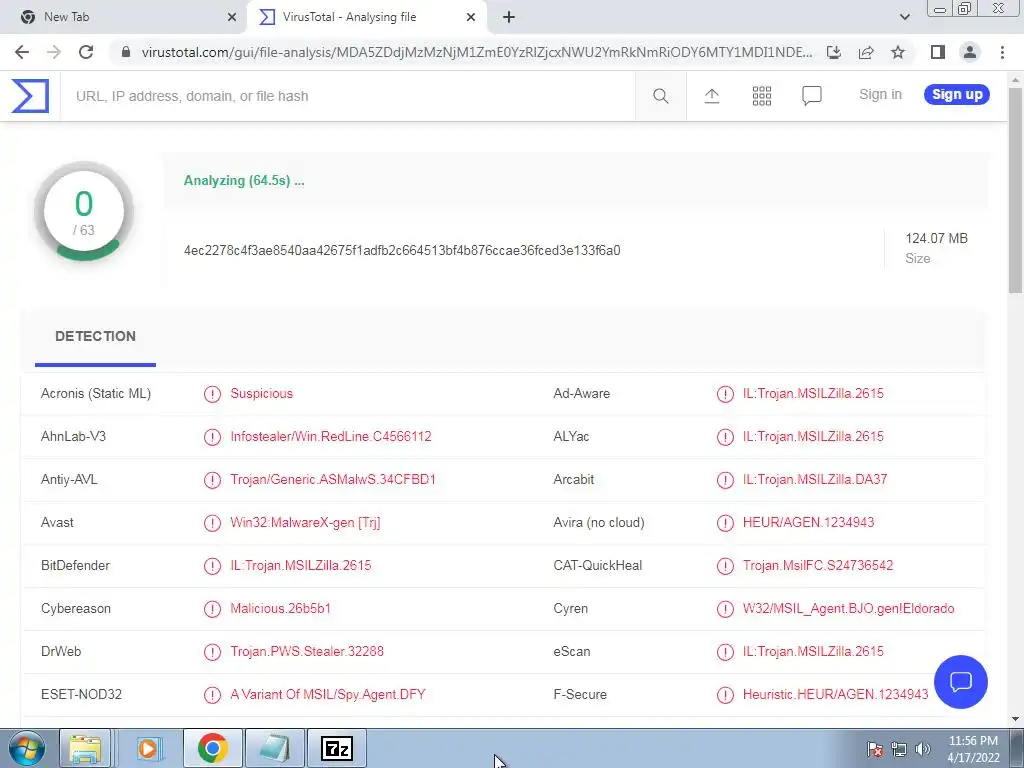1024x768 pixels.
Task: Close the New Tab tab
Action: point(232,17)
